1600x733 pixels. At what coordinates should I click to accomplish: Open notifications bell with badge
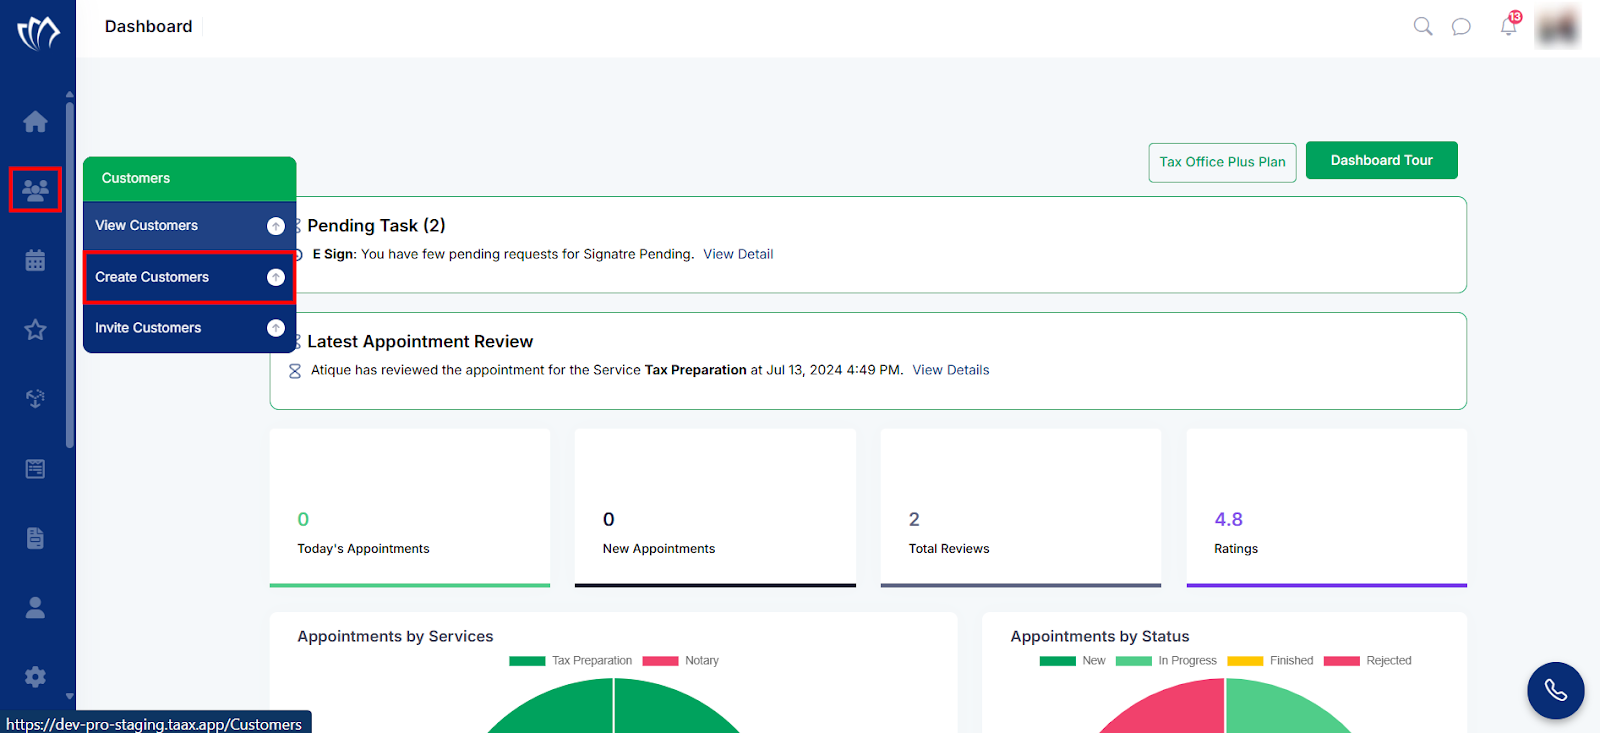(x=1509, y=25)
